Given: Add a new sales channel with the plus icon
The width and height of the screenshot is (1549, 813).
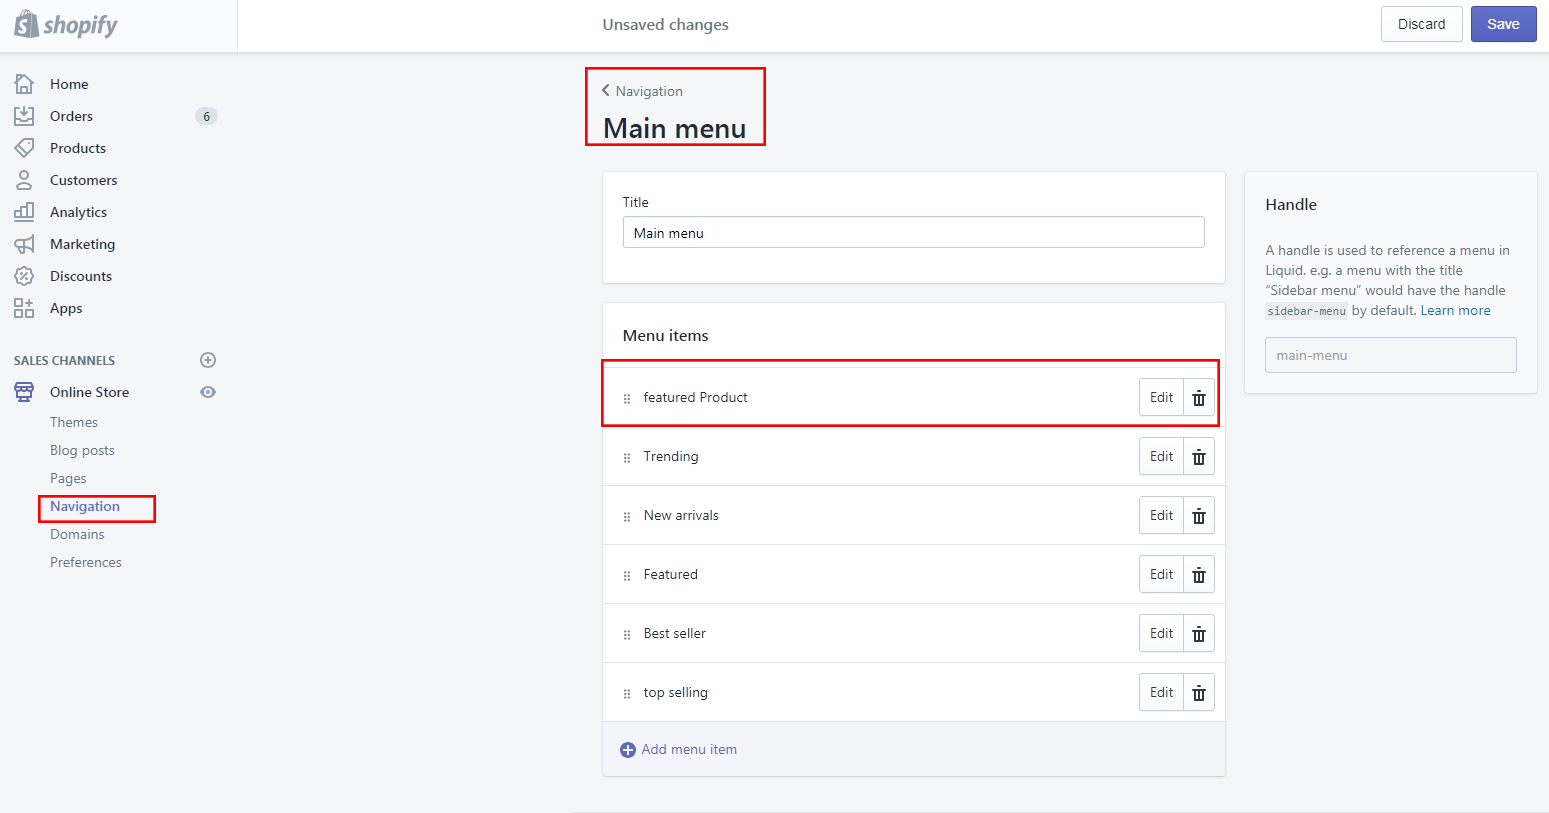Looking at the screenshot, I should (207, 360).
